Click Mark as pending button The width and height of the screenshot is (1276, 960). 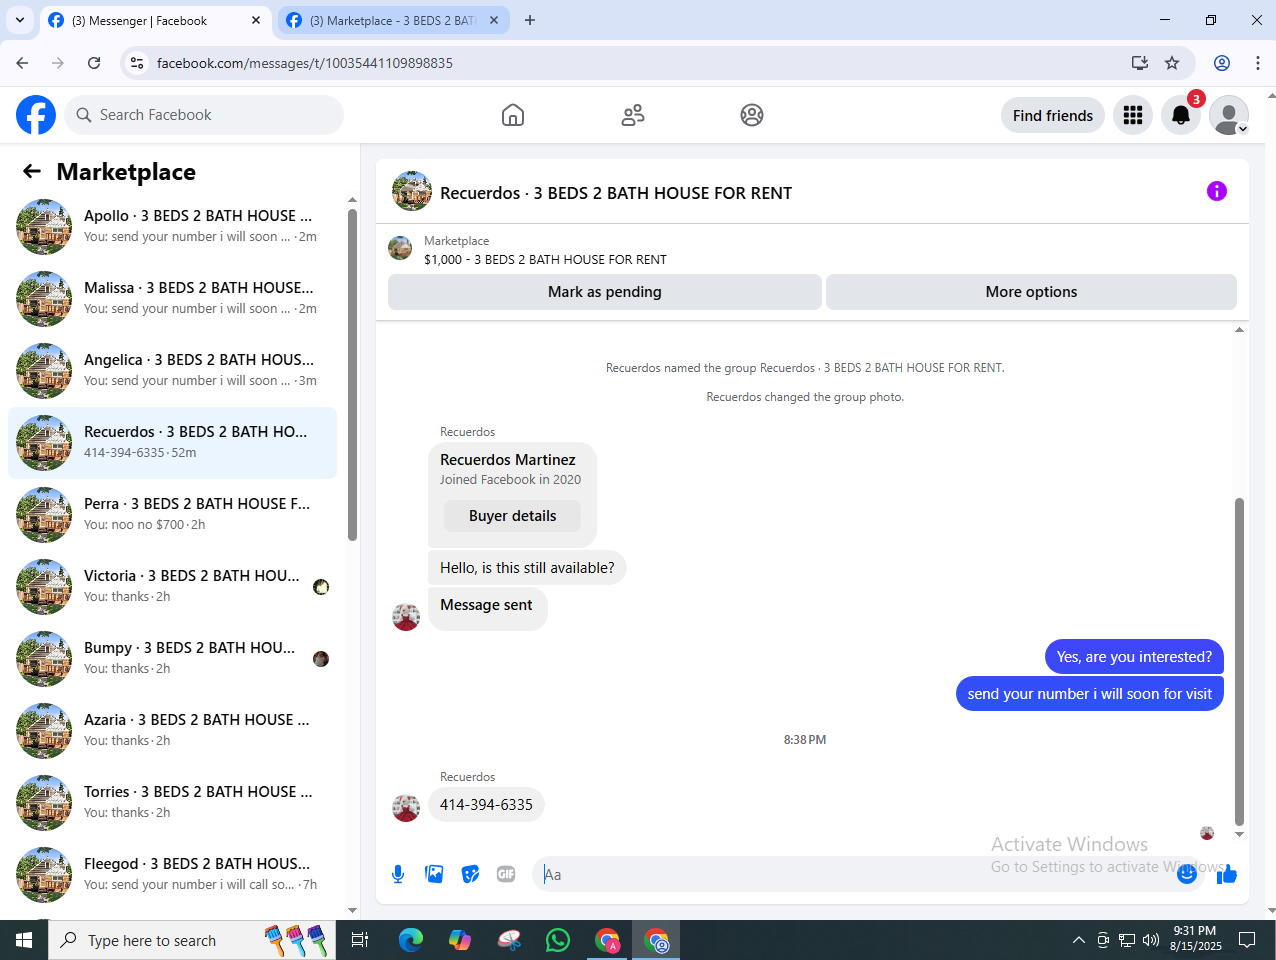(605, 292)
